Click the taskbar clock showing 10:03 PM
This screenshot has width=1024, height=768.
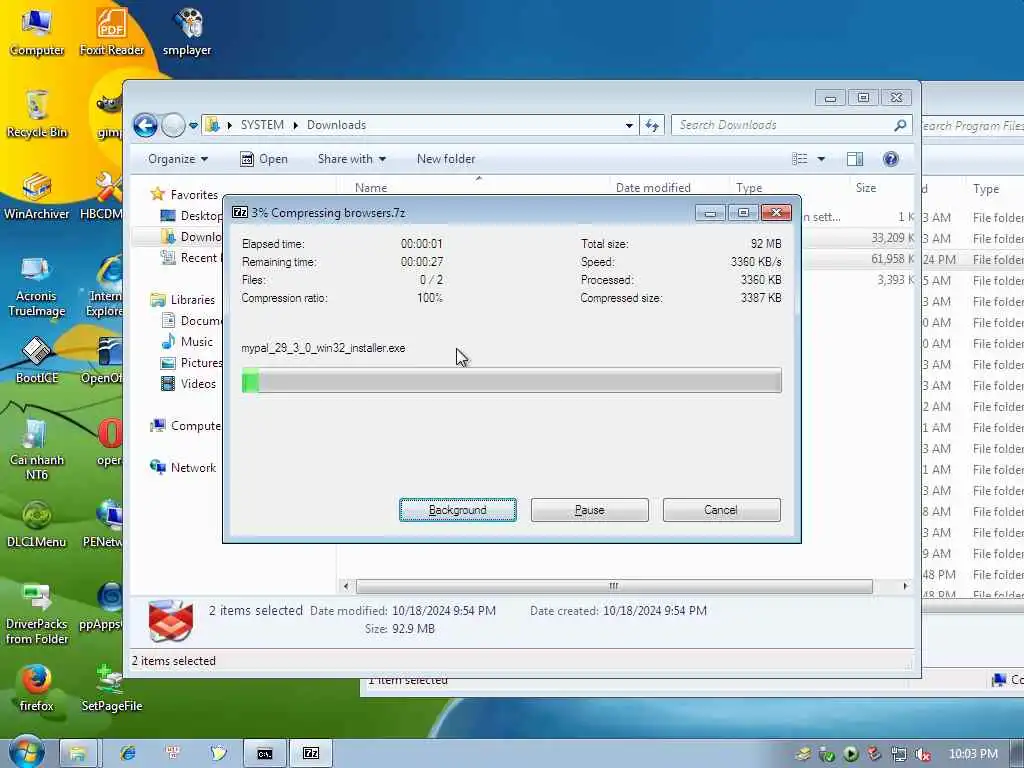(973, 754)
